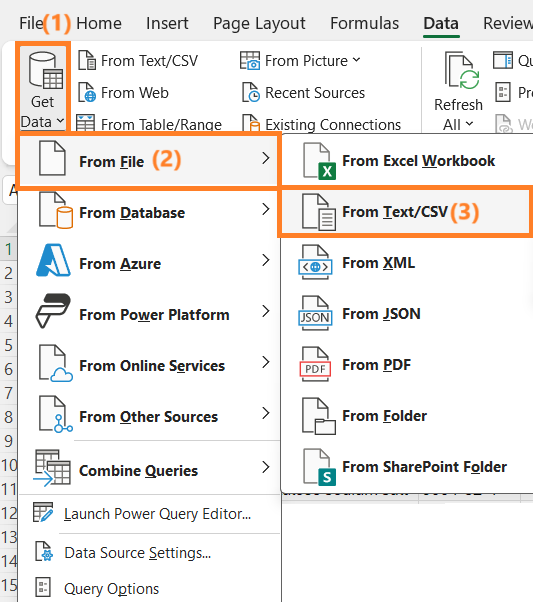The height and width of the screenshot is (602, 533).
Task: Click the From PDF icon
Action: pos(315,364)
